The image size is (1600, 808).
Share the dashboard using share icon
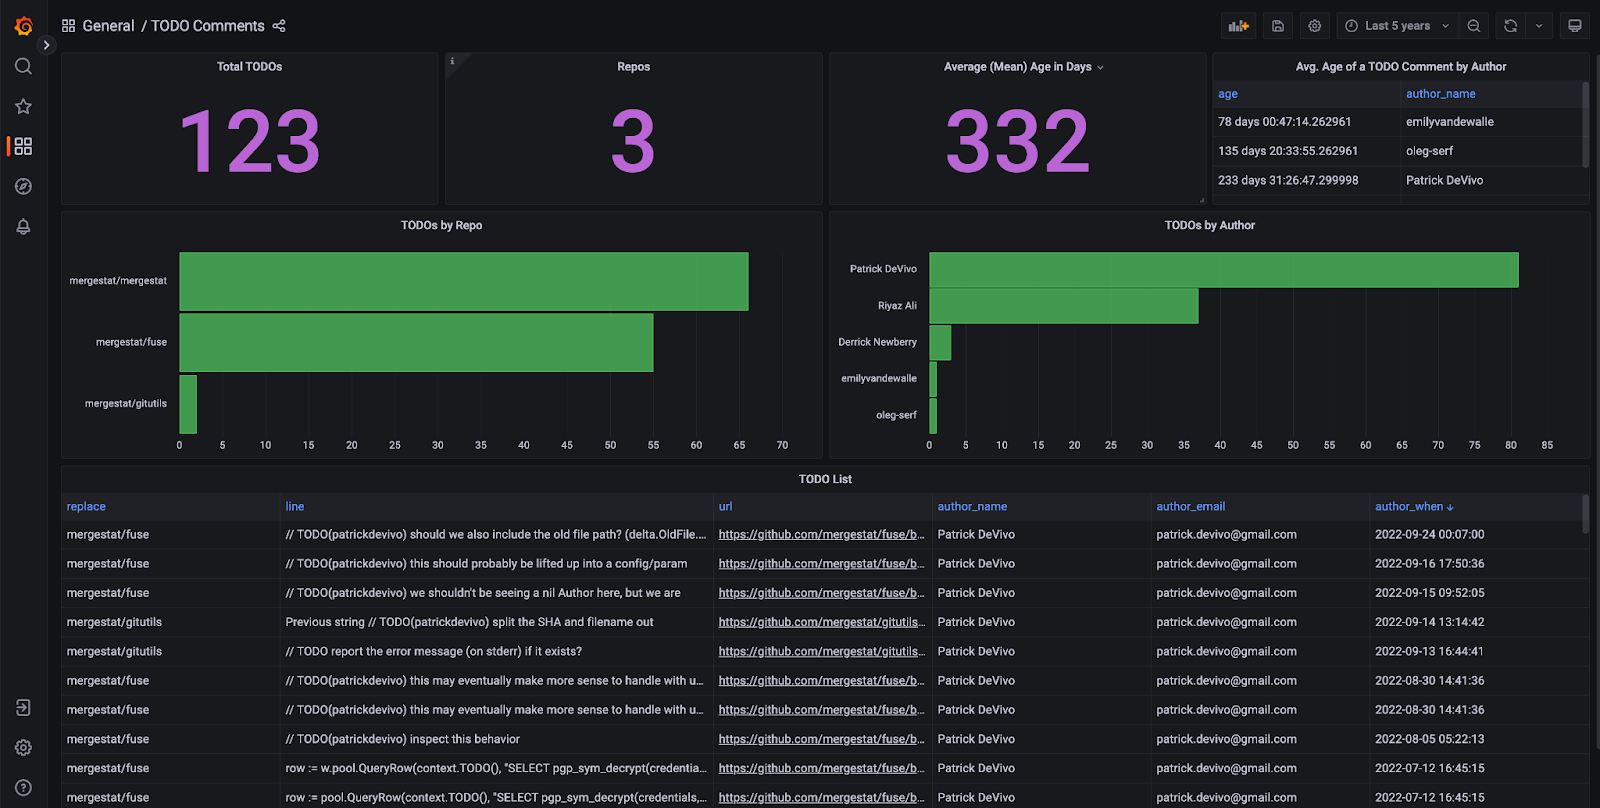tap(279, 26)
